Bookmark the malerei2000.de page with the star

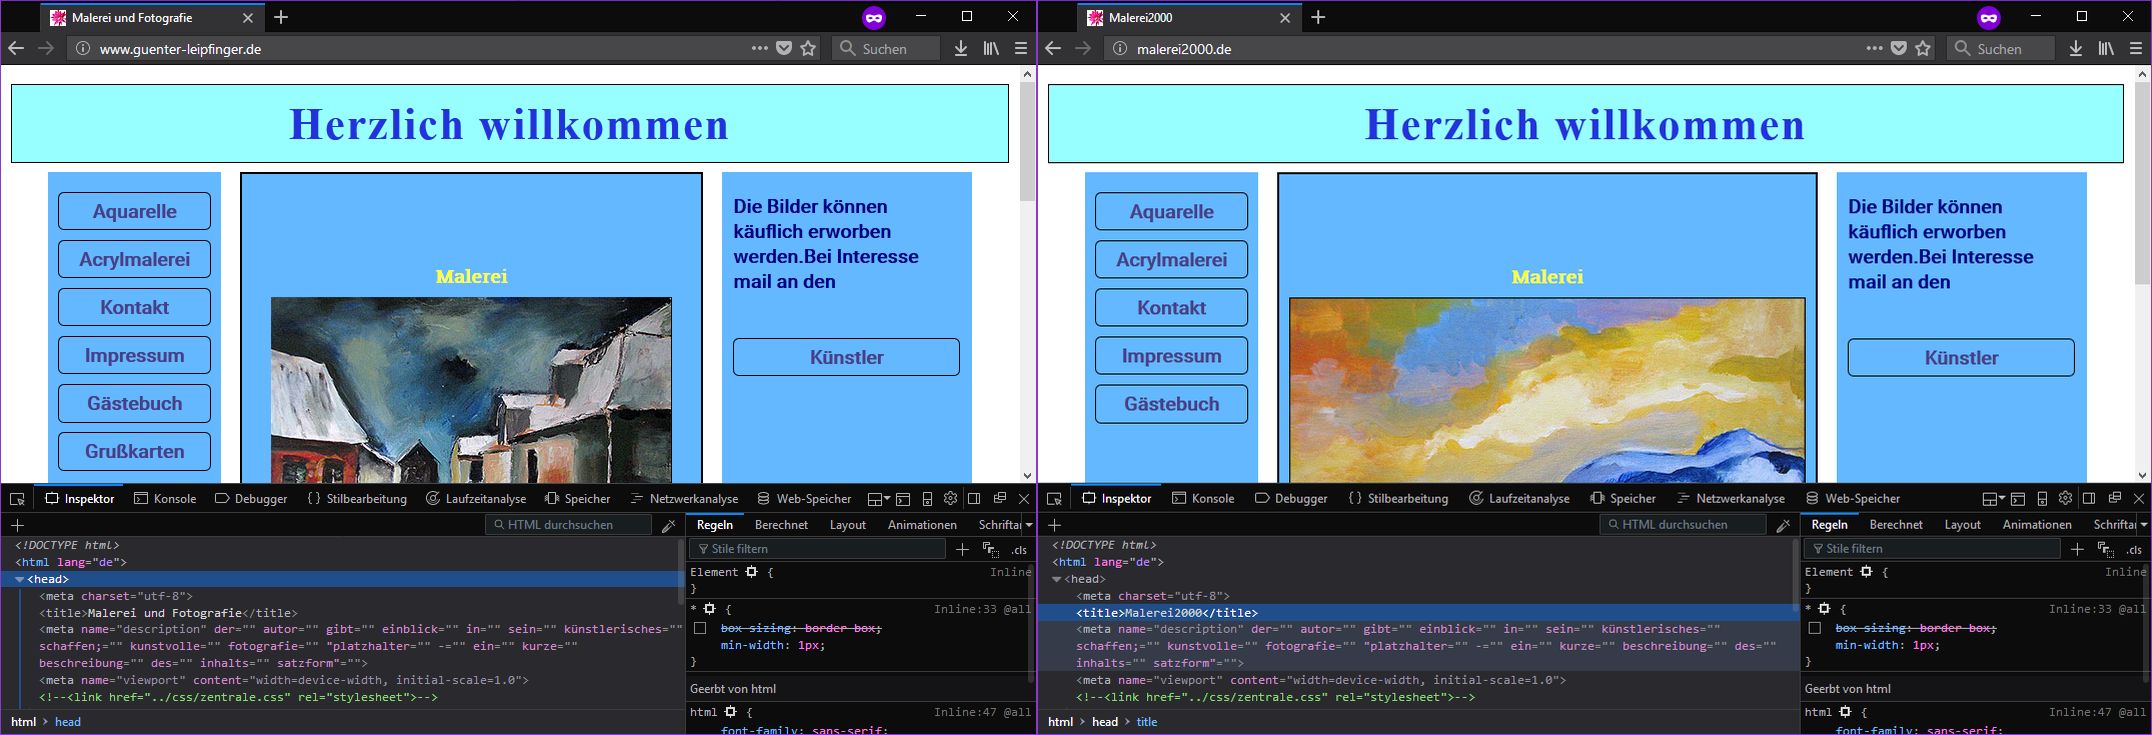point(1923,48)
